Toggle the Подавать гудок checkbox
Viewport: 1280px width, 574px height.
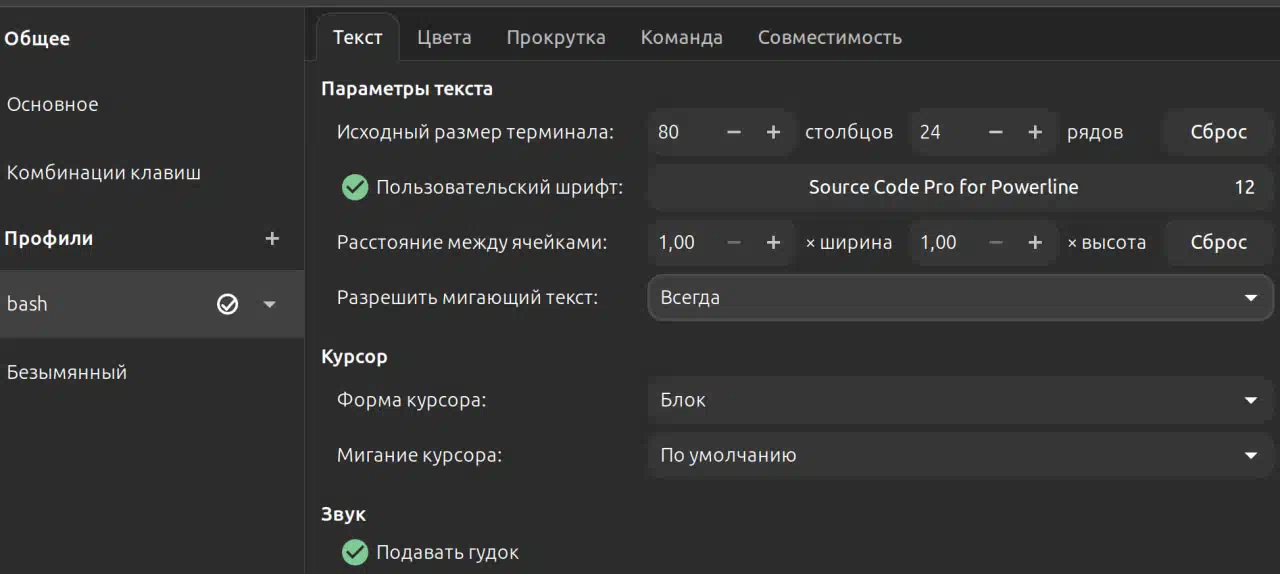coord(355,552)
